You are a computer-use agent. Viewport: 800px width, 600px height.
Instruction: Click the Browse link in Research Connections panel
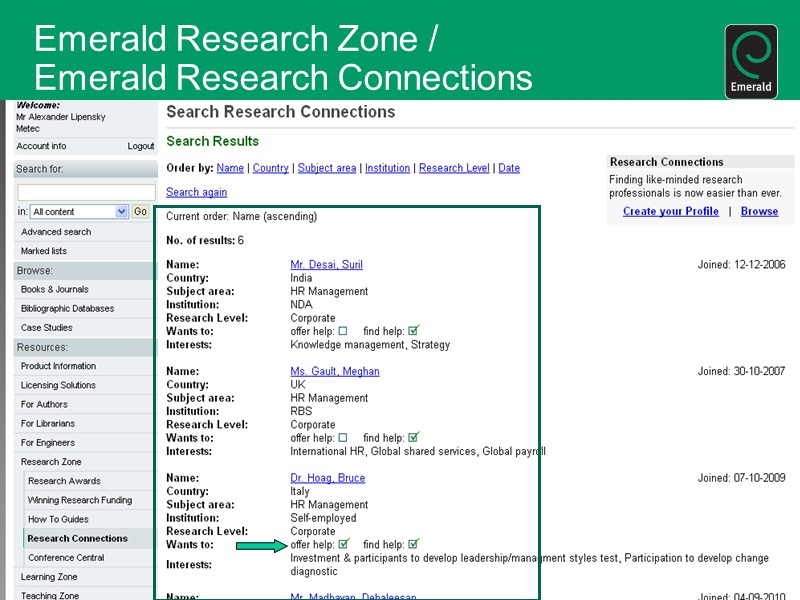759,211
